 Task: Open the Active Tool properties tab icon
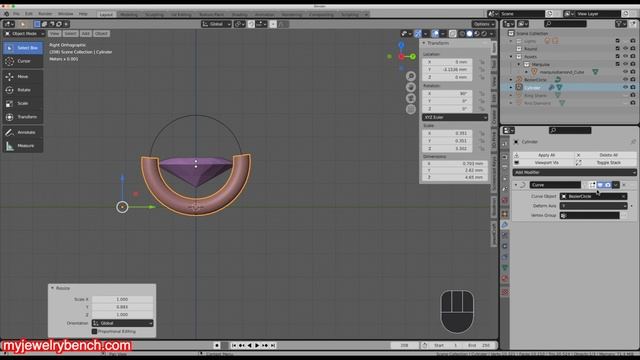click(x=505, y=144)
